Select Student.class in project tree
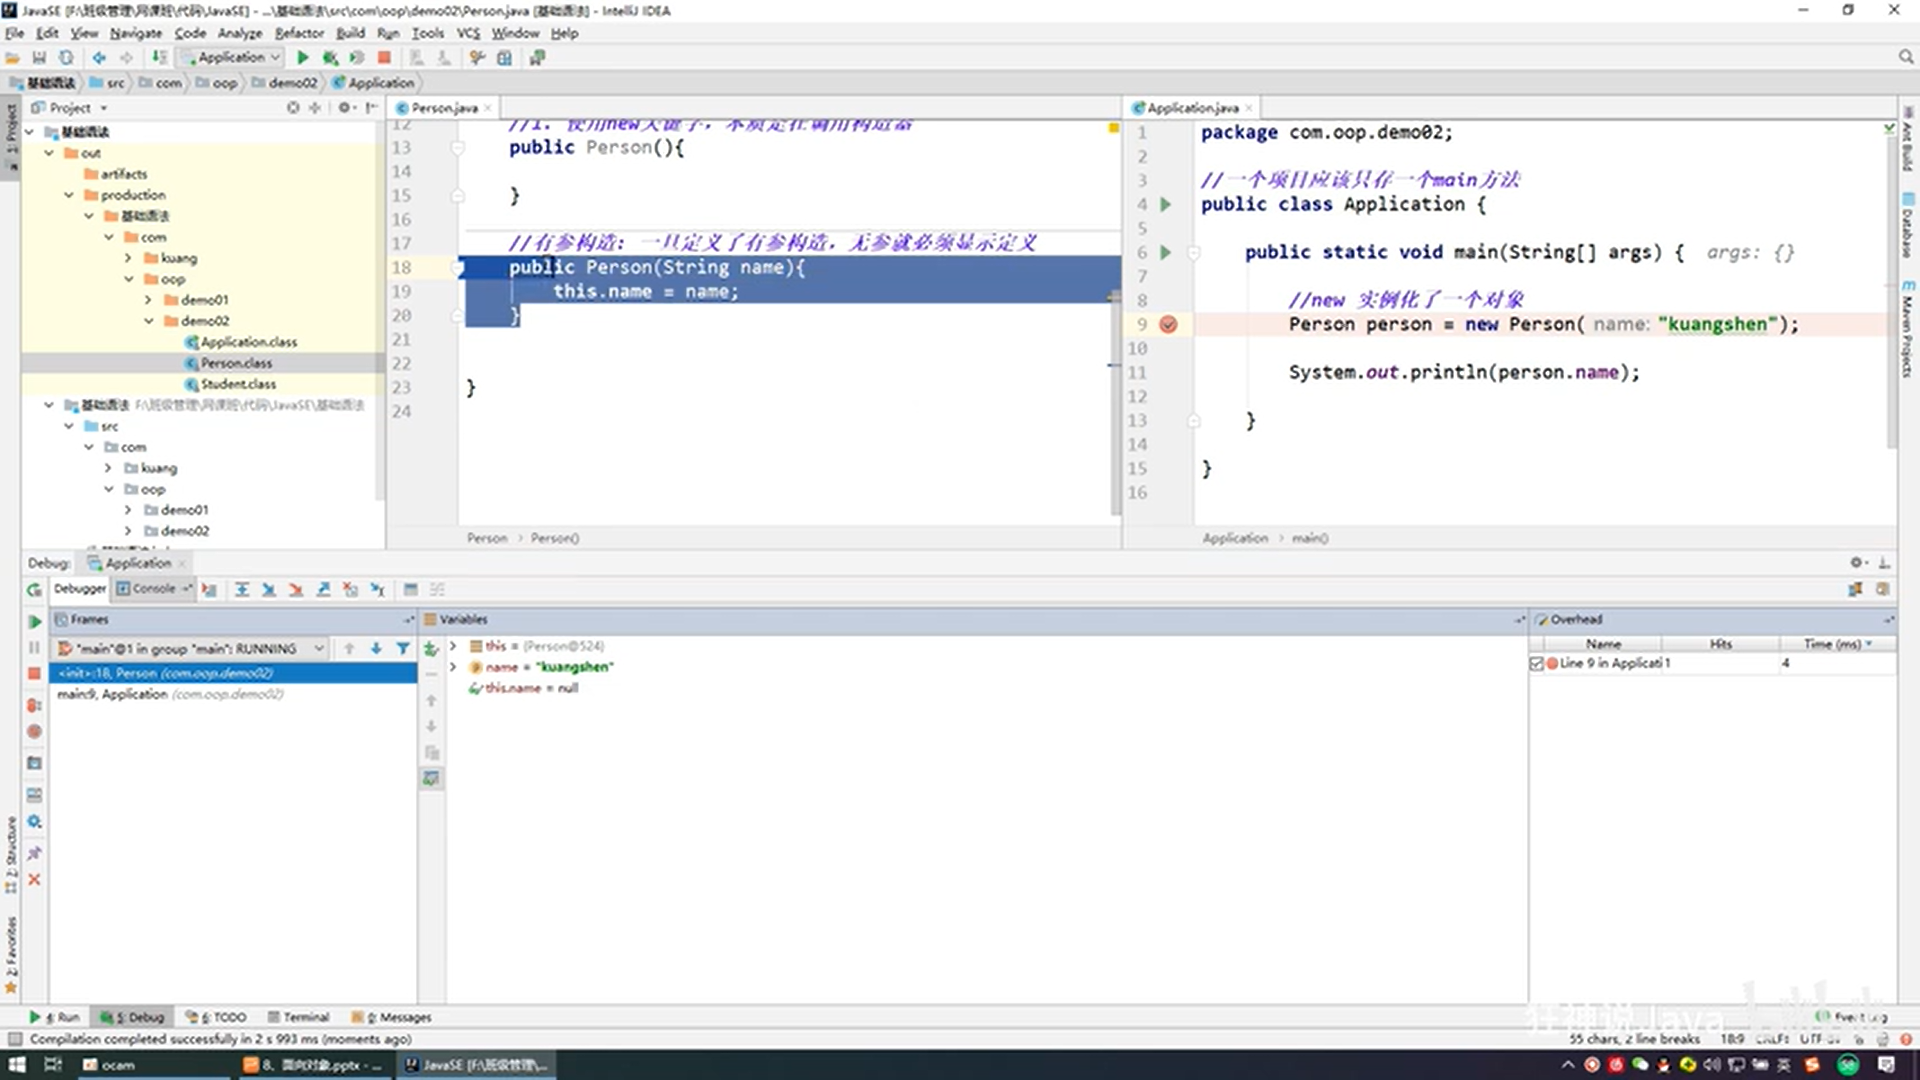 point(238,384)
